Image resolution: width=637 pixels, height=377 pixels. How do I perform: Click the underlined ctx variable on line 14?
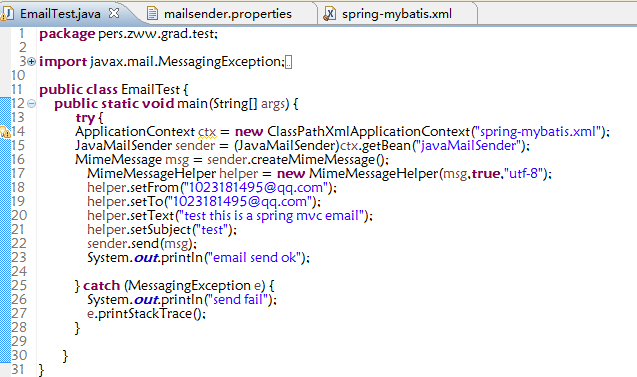click(207, 132)
